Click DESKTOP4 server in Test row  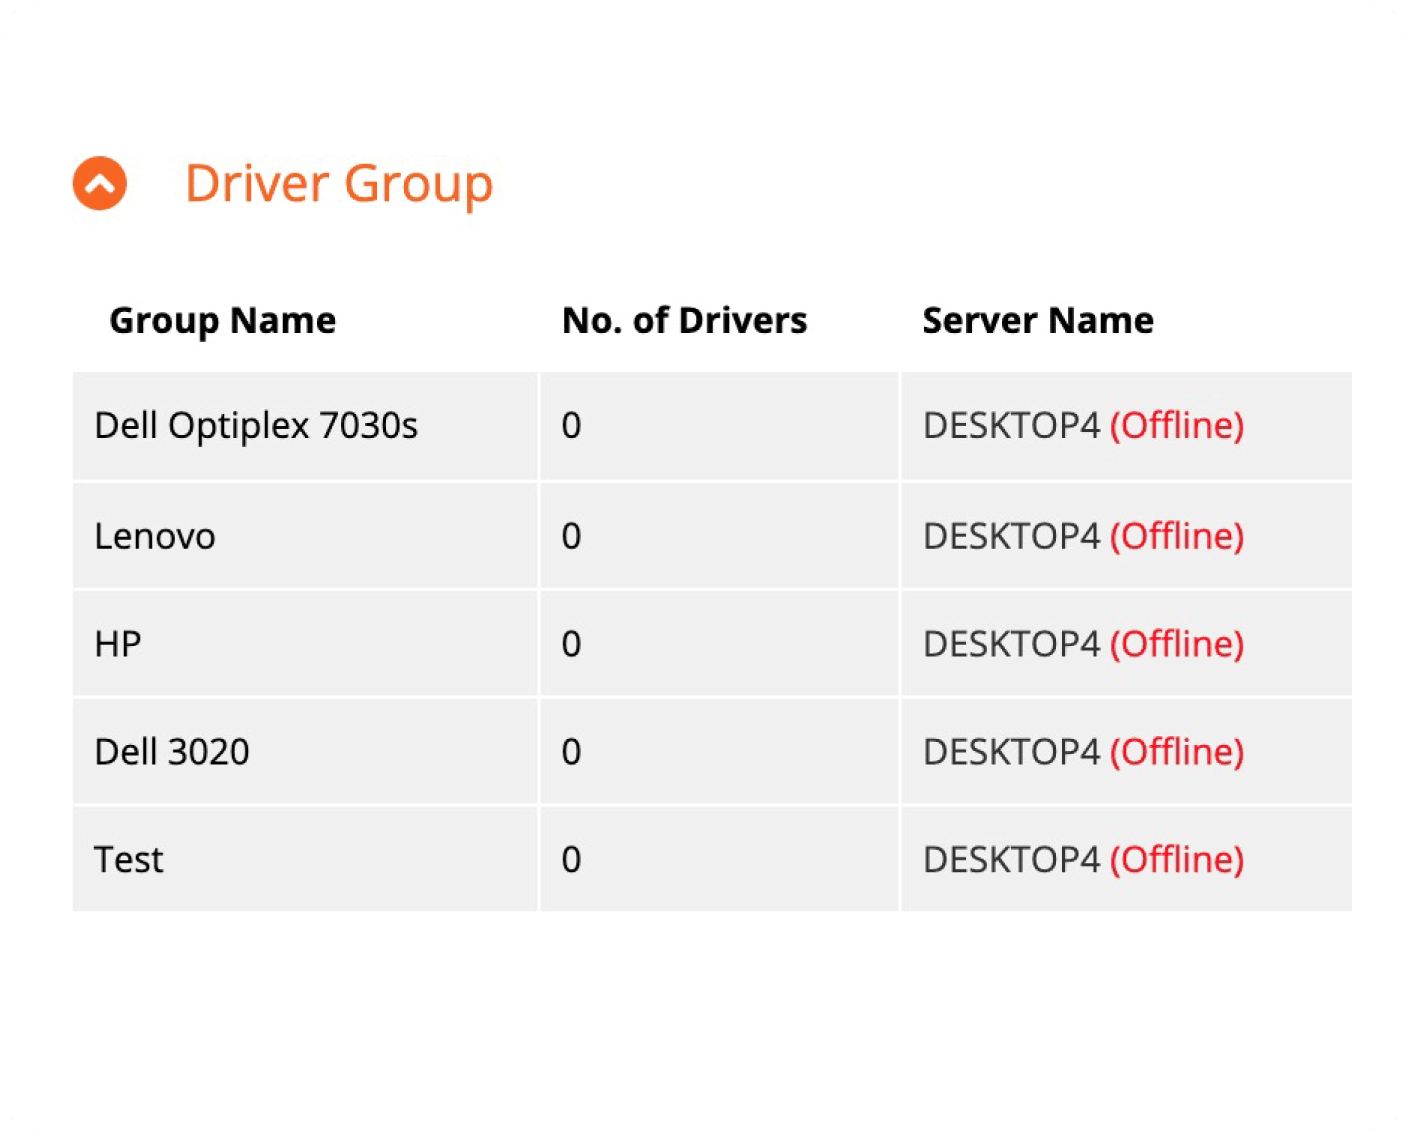(1011, 860)
